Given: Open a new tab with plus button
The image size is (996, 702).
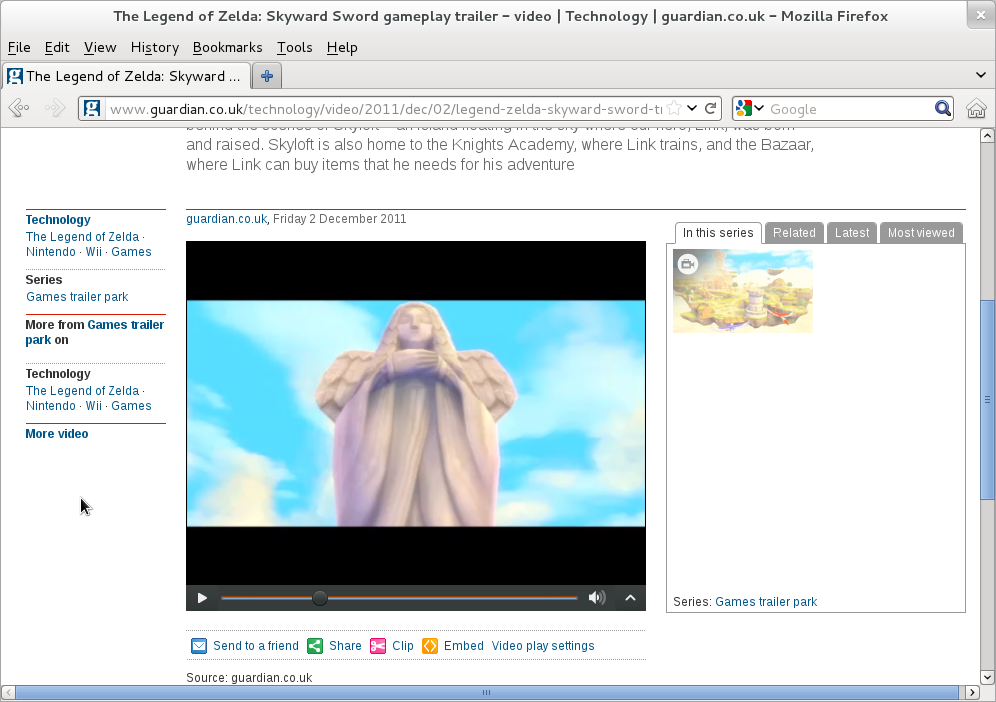Looking at the screenshot, I should pyautogui.click(x=267, y=76).
